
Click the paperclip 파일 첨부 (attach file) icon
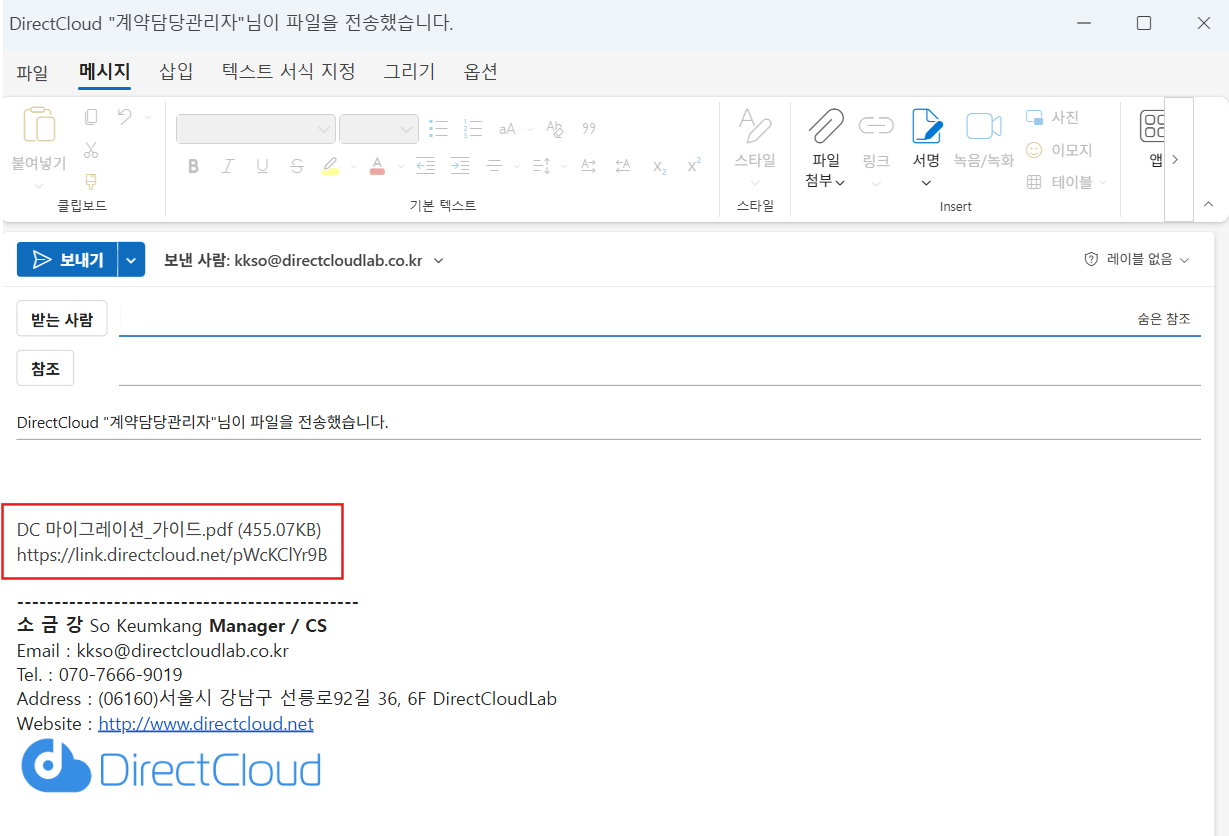825,127
